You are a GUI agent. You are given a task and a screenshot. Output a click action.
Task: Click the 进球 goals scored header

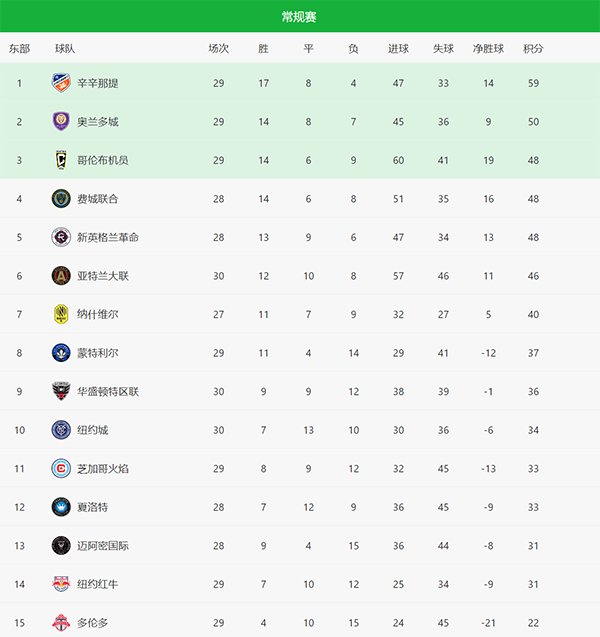398,48
